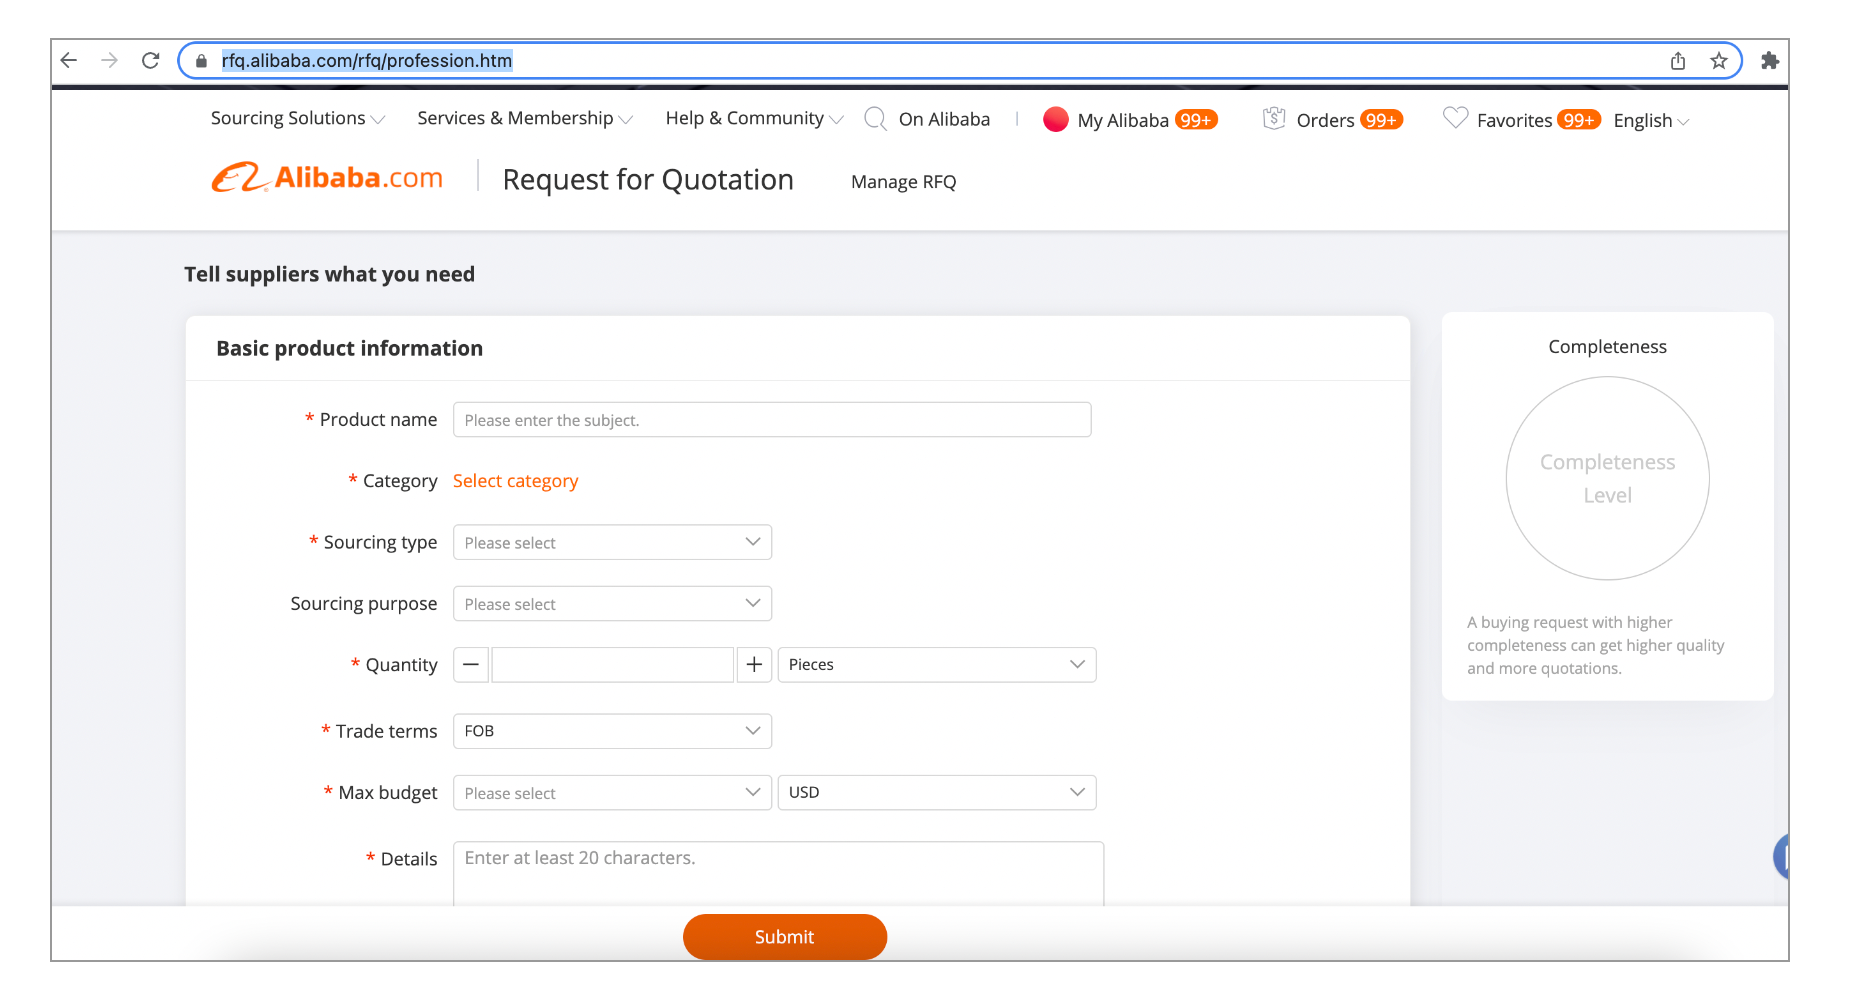Click the browser forward arrow
This screenshot has height=1002, width=1850.
point(110,60)
